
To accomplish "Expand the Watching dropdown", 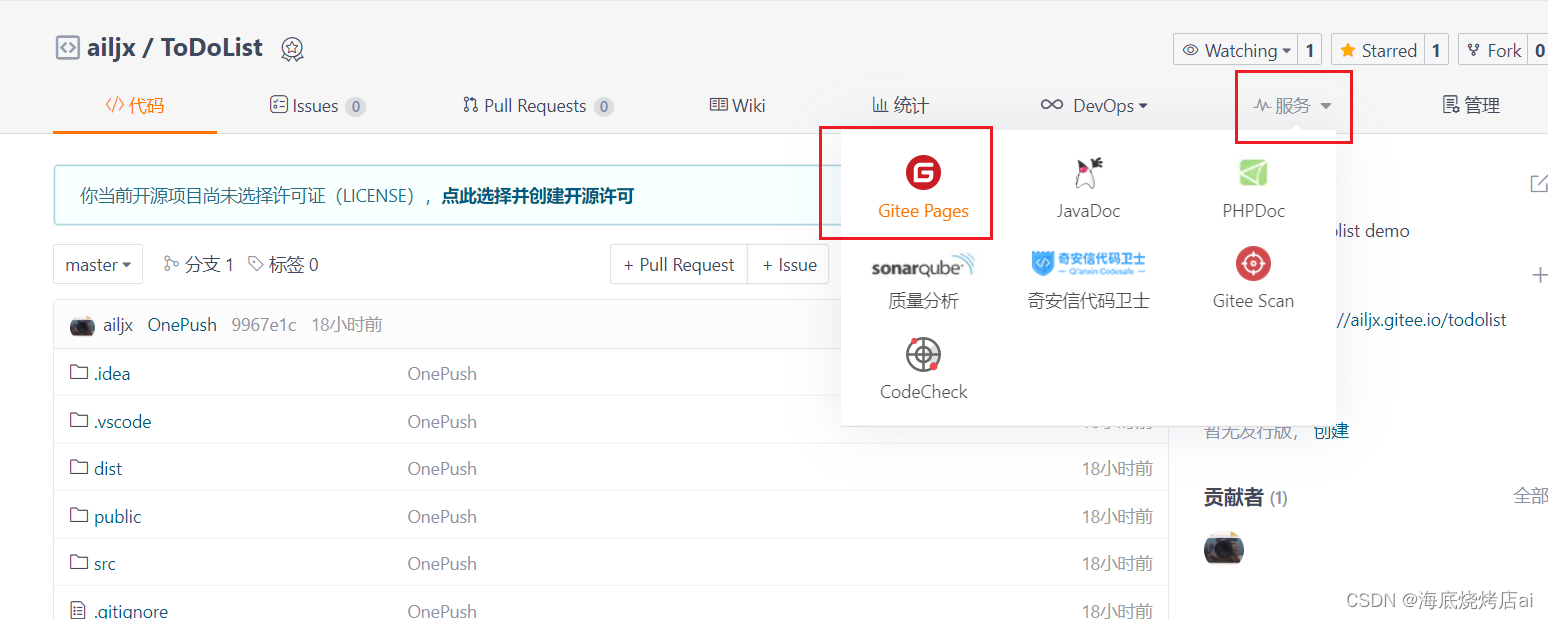I will 1237,50.
